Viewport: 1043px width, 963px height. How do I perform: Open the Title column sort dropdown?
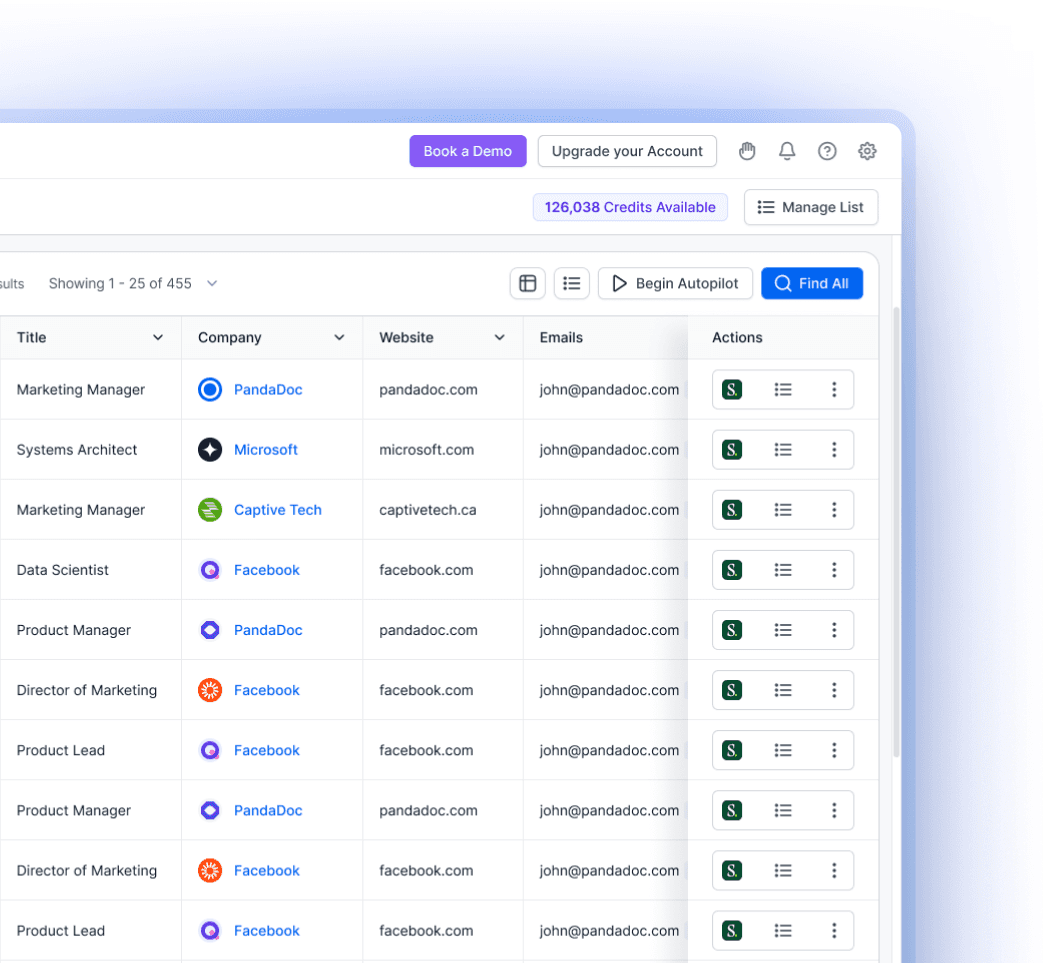point(158,337)
